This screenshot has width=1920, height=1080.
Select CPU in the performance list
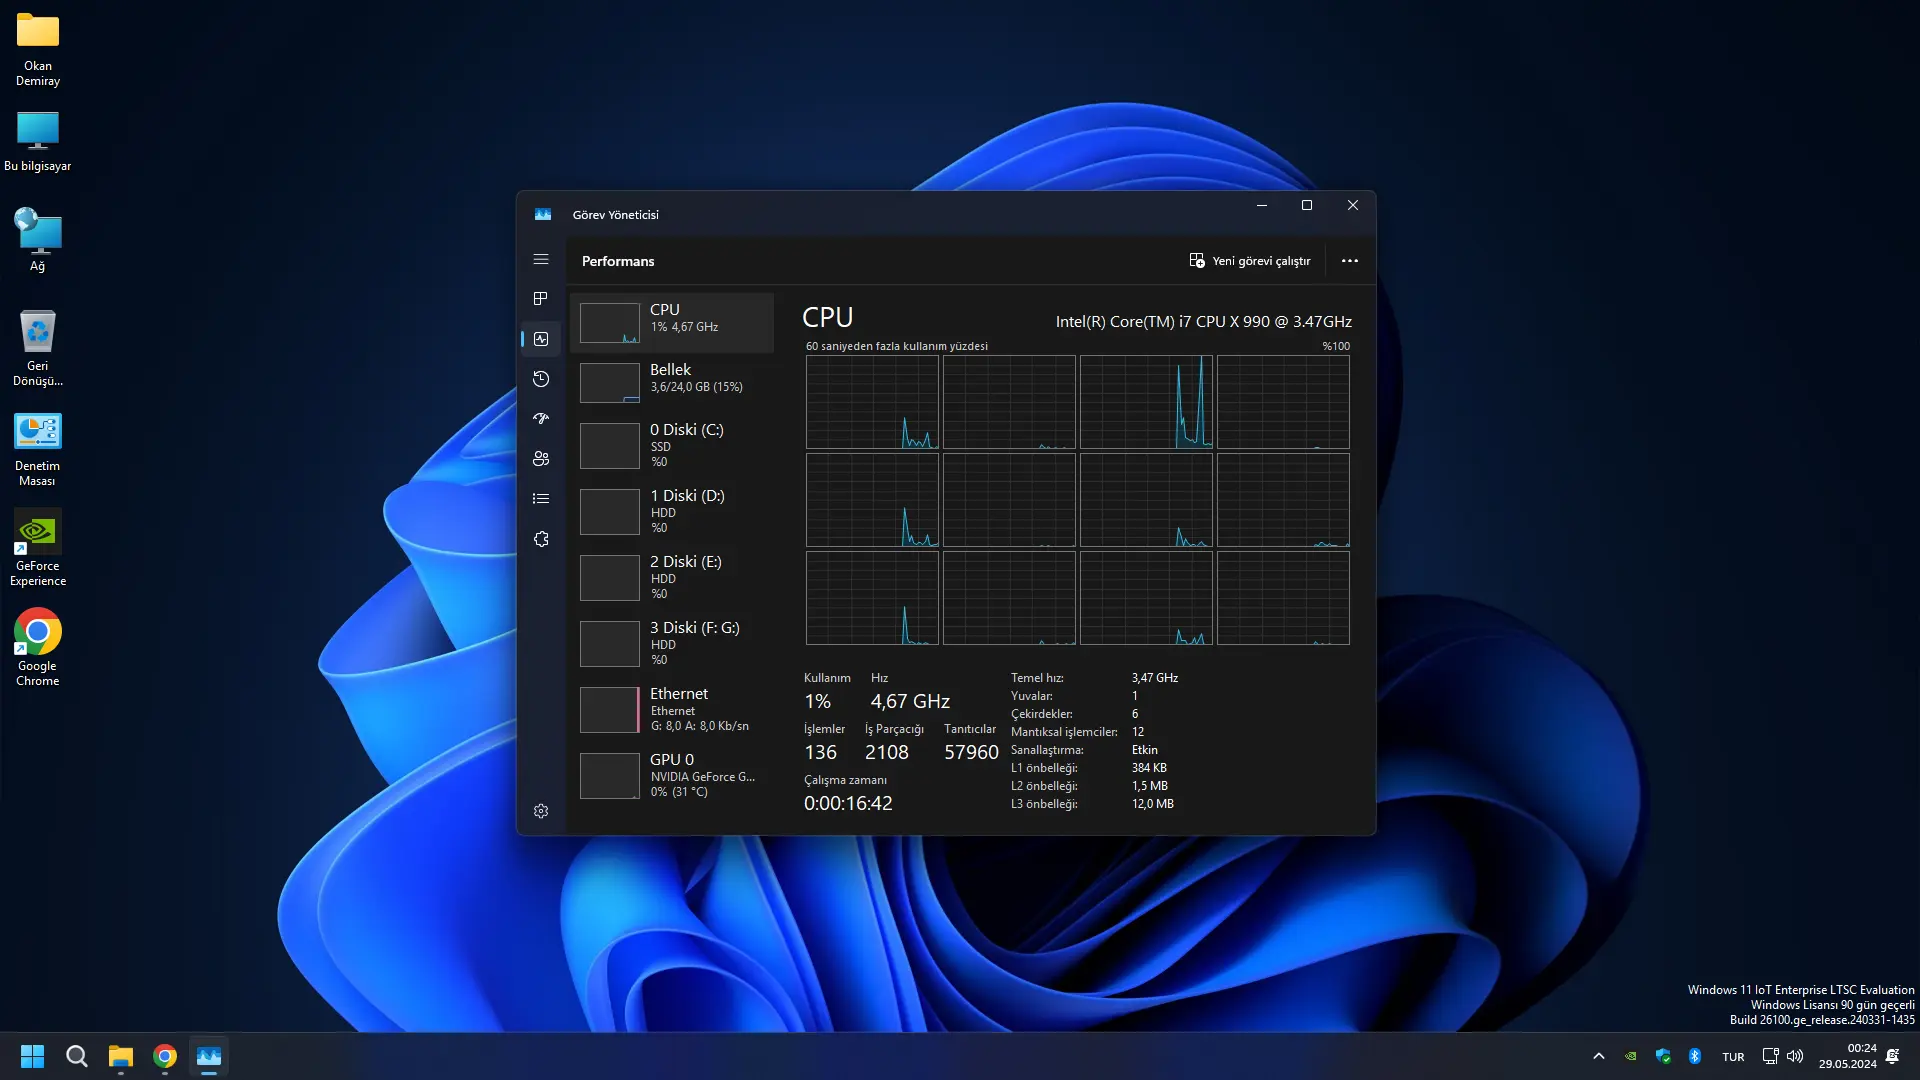(672, 323)
